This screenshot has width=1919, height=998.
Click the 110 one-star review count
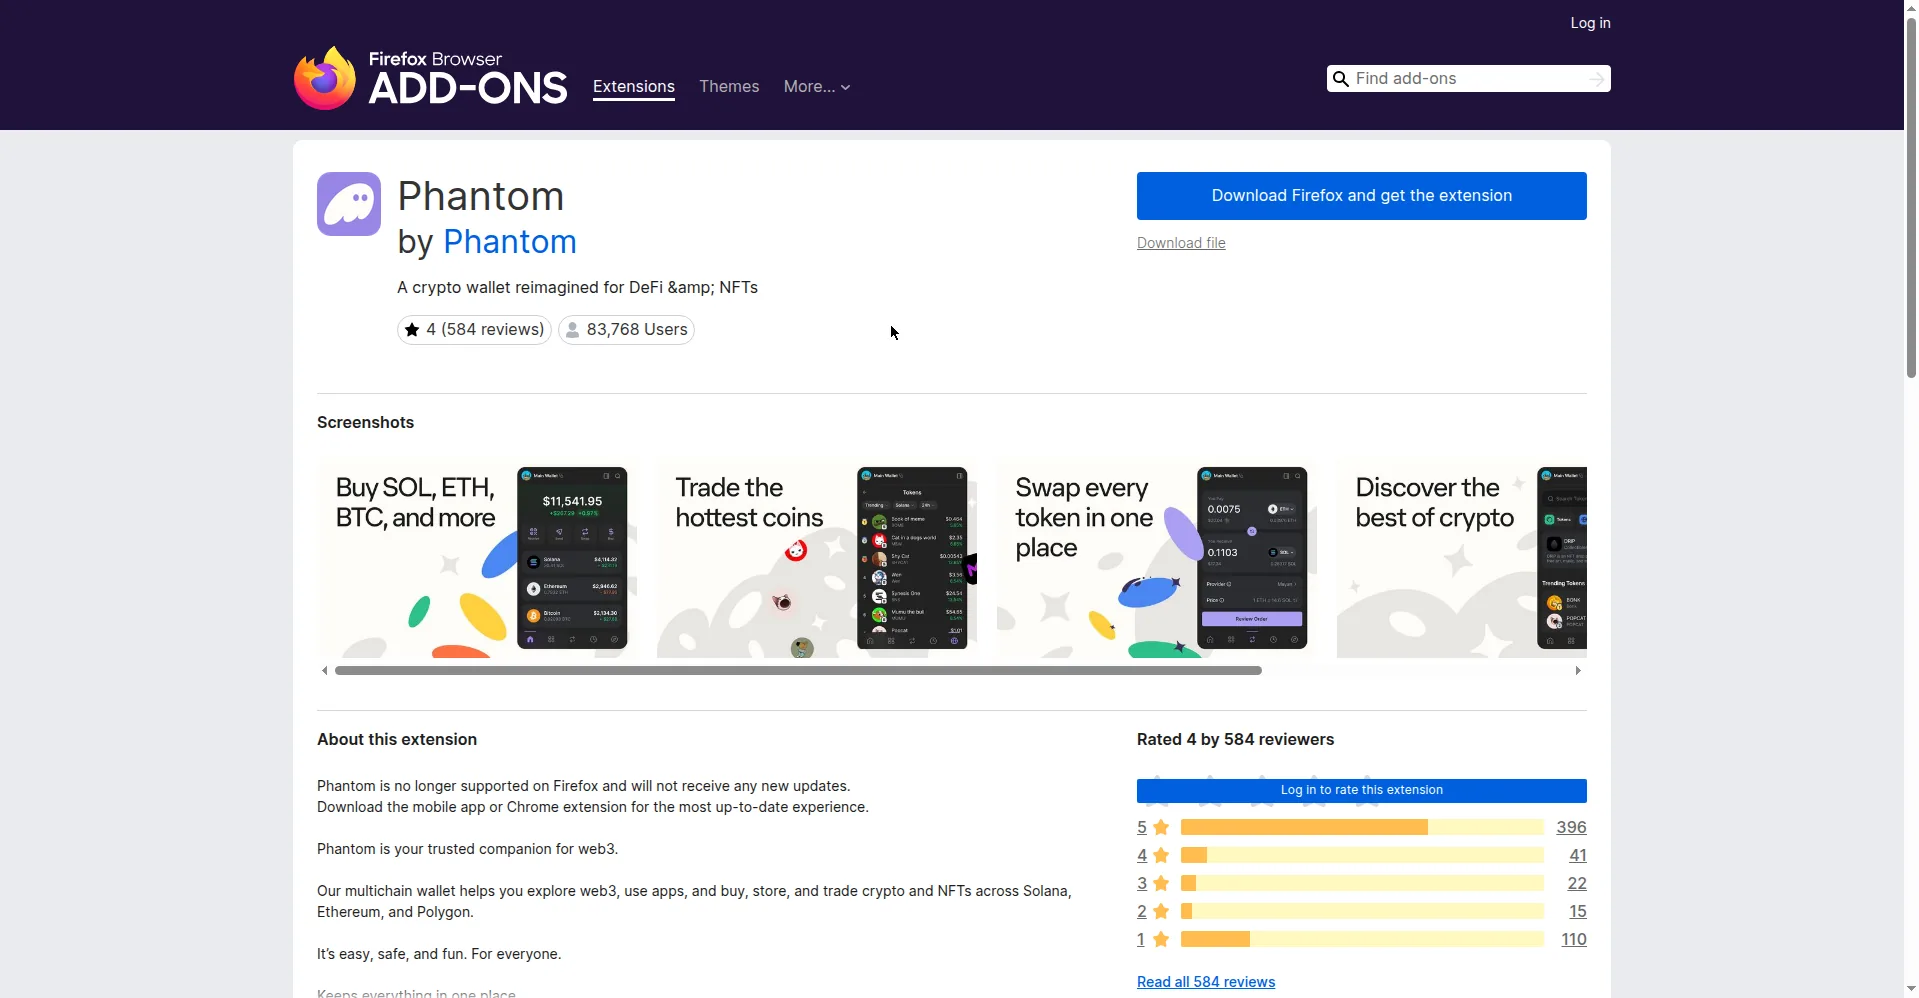[x=1574, y=940]
